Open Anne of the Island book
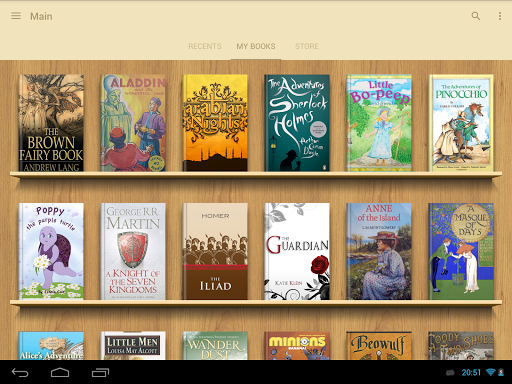This screenshot has width=512, height=384. [x=379, y=251]
